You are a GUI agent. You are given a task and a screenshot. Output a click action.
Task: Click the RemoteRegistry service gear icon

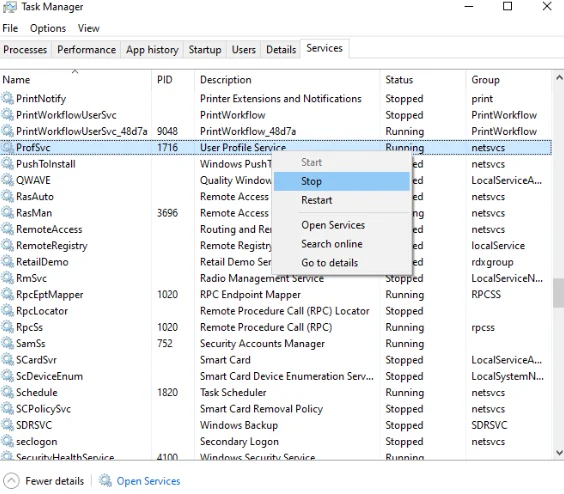coord(8,245)
